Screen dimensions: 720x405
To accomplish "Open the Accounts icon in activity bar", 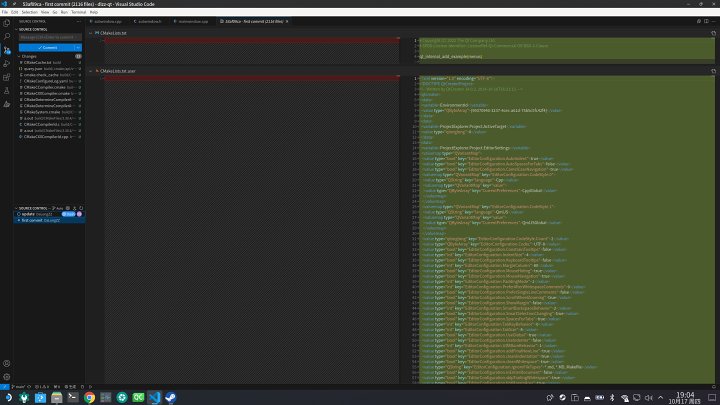I will (x=6, y=363).
